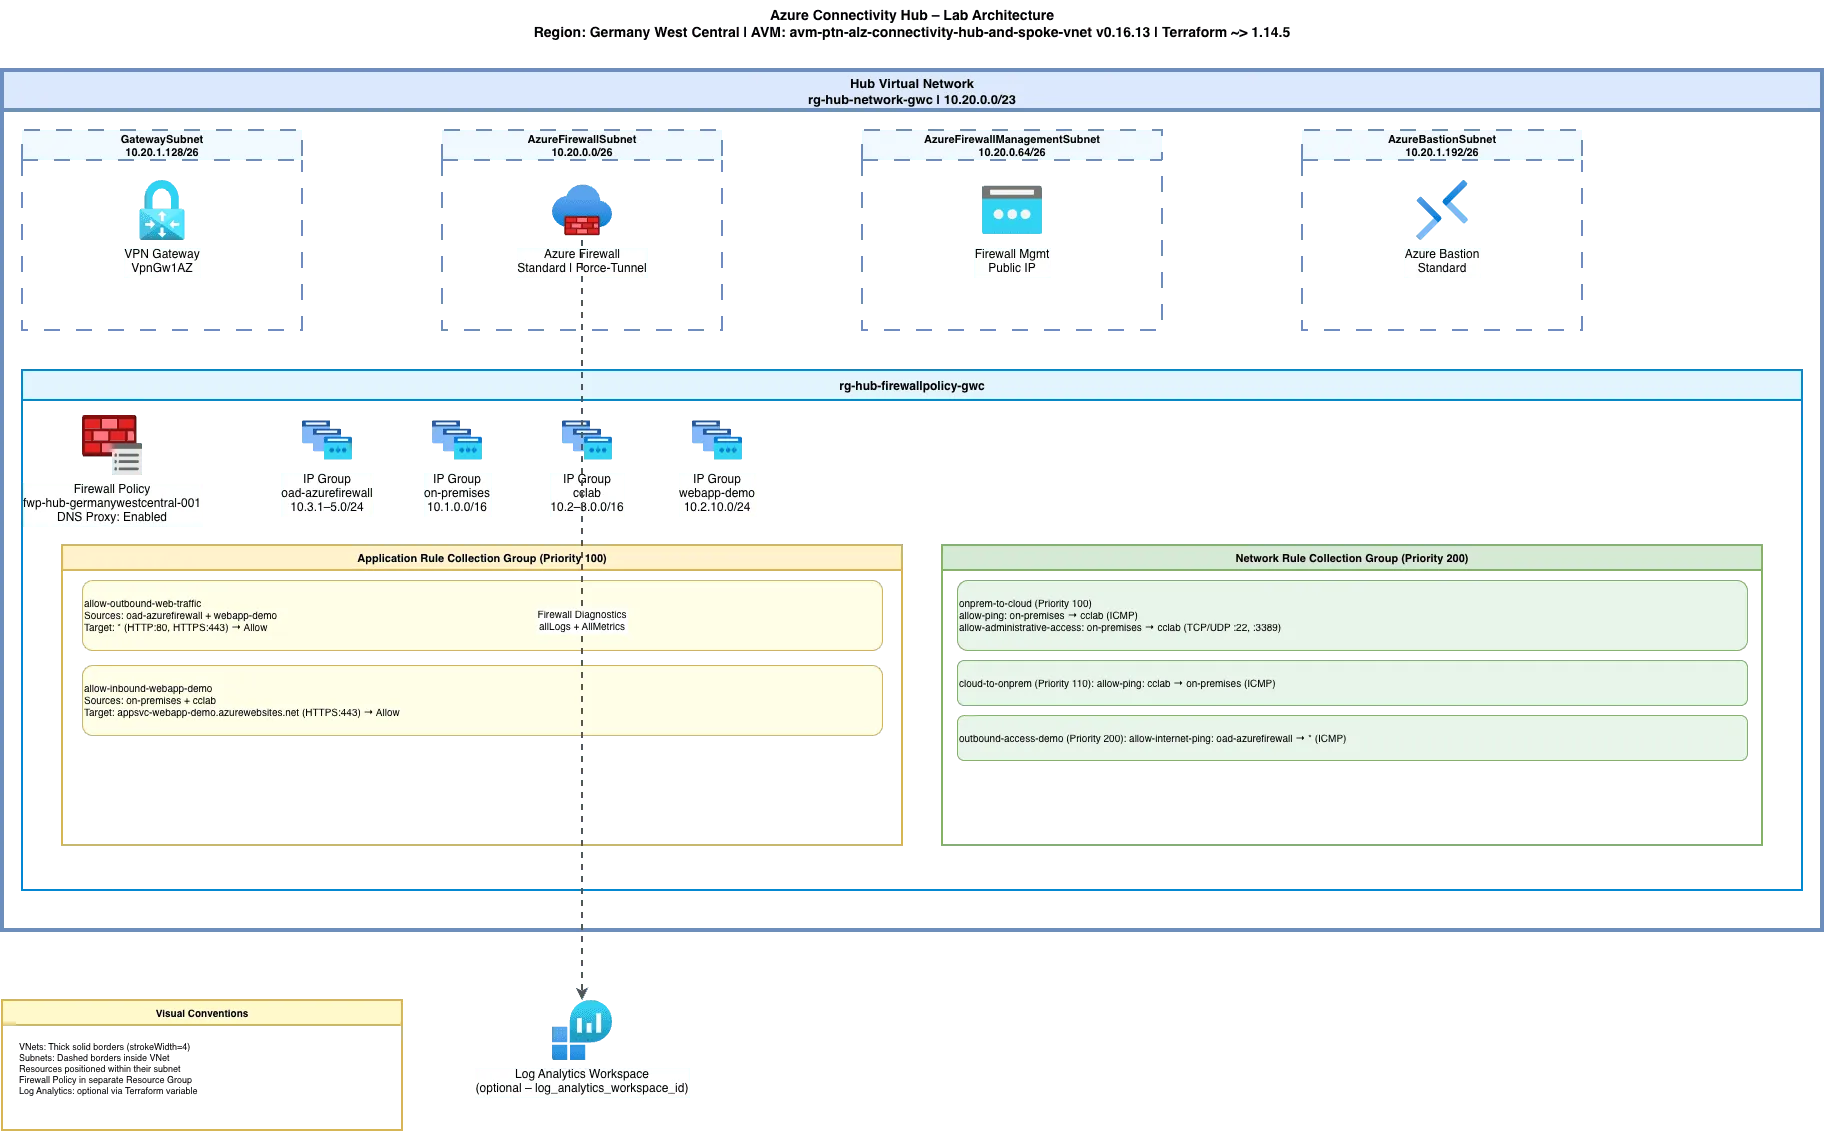Select the VPN Gateway icon
This screenshot has width=1824, height=1131.
162,210
